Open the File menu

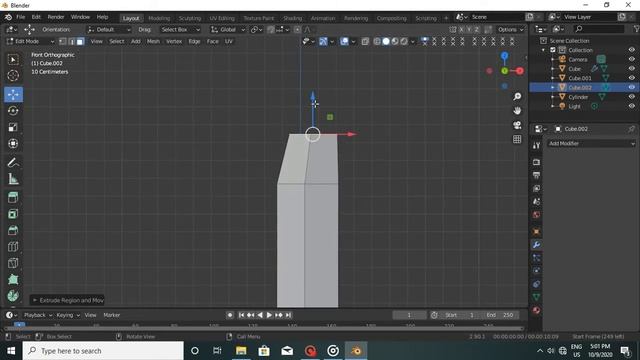pyautogui.click(x=20, y=17)
